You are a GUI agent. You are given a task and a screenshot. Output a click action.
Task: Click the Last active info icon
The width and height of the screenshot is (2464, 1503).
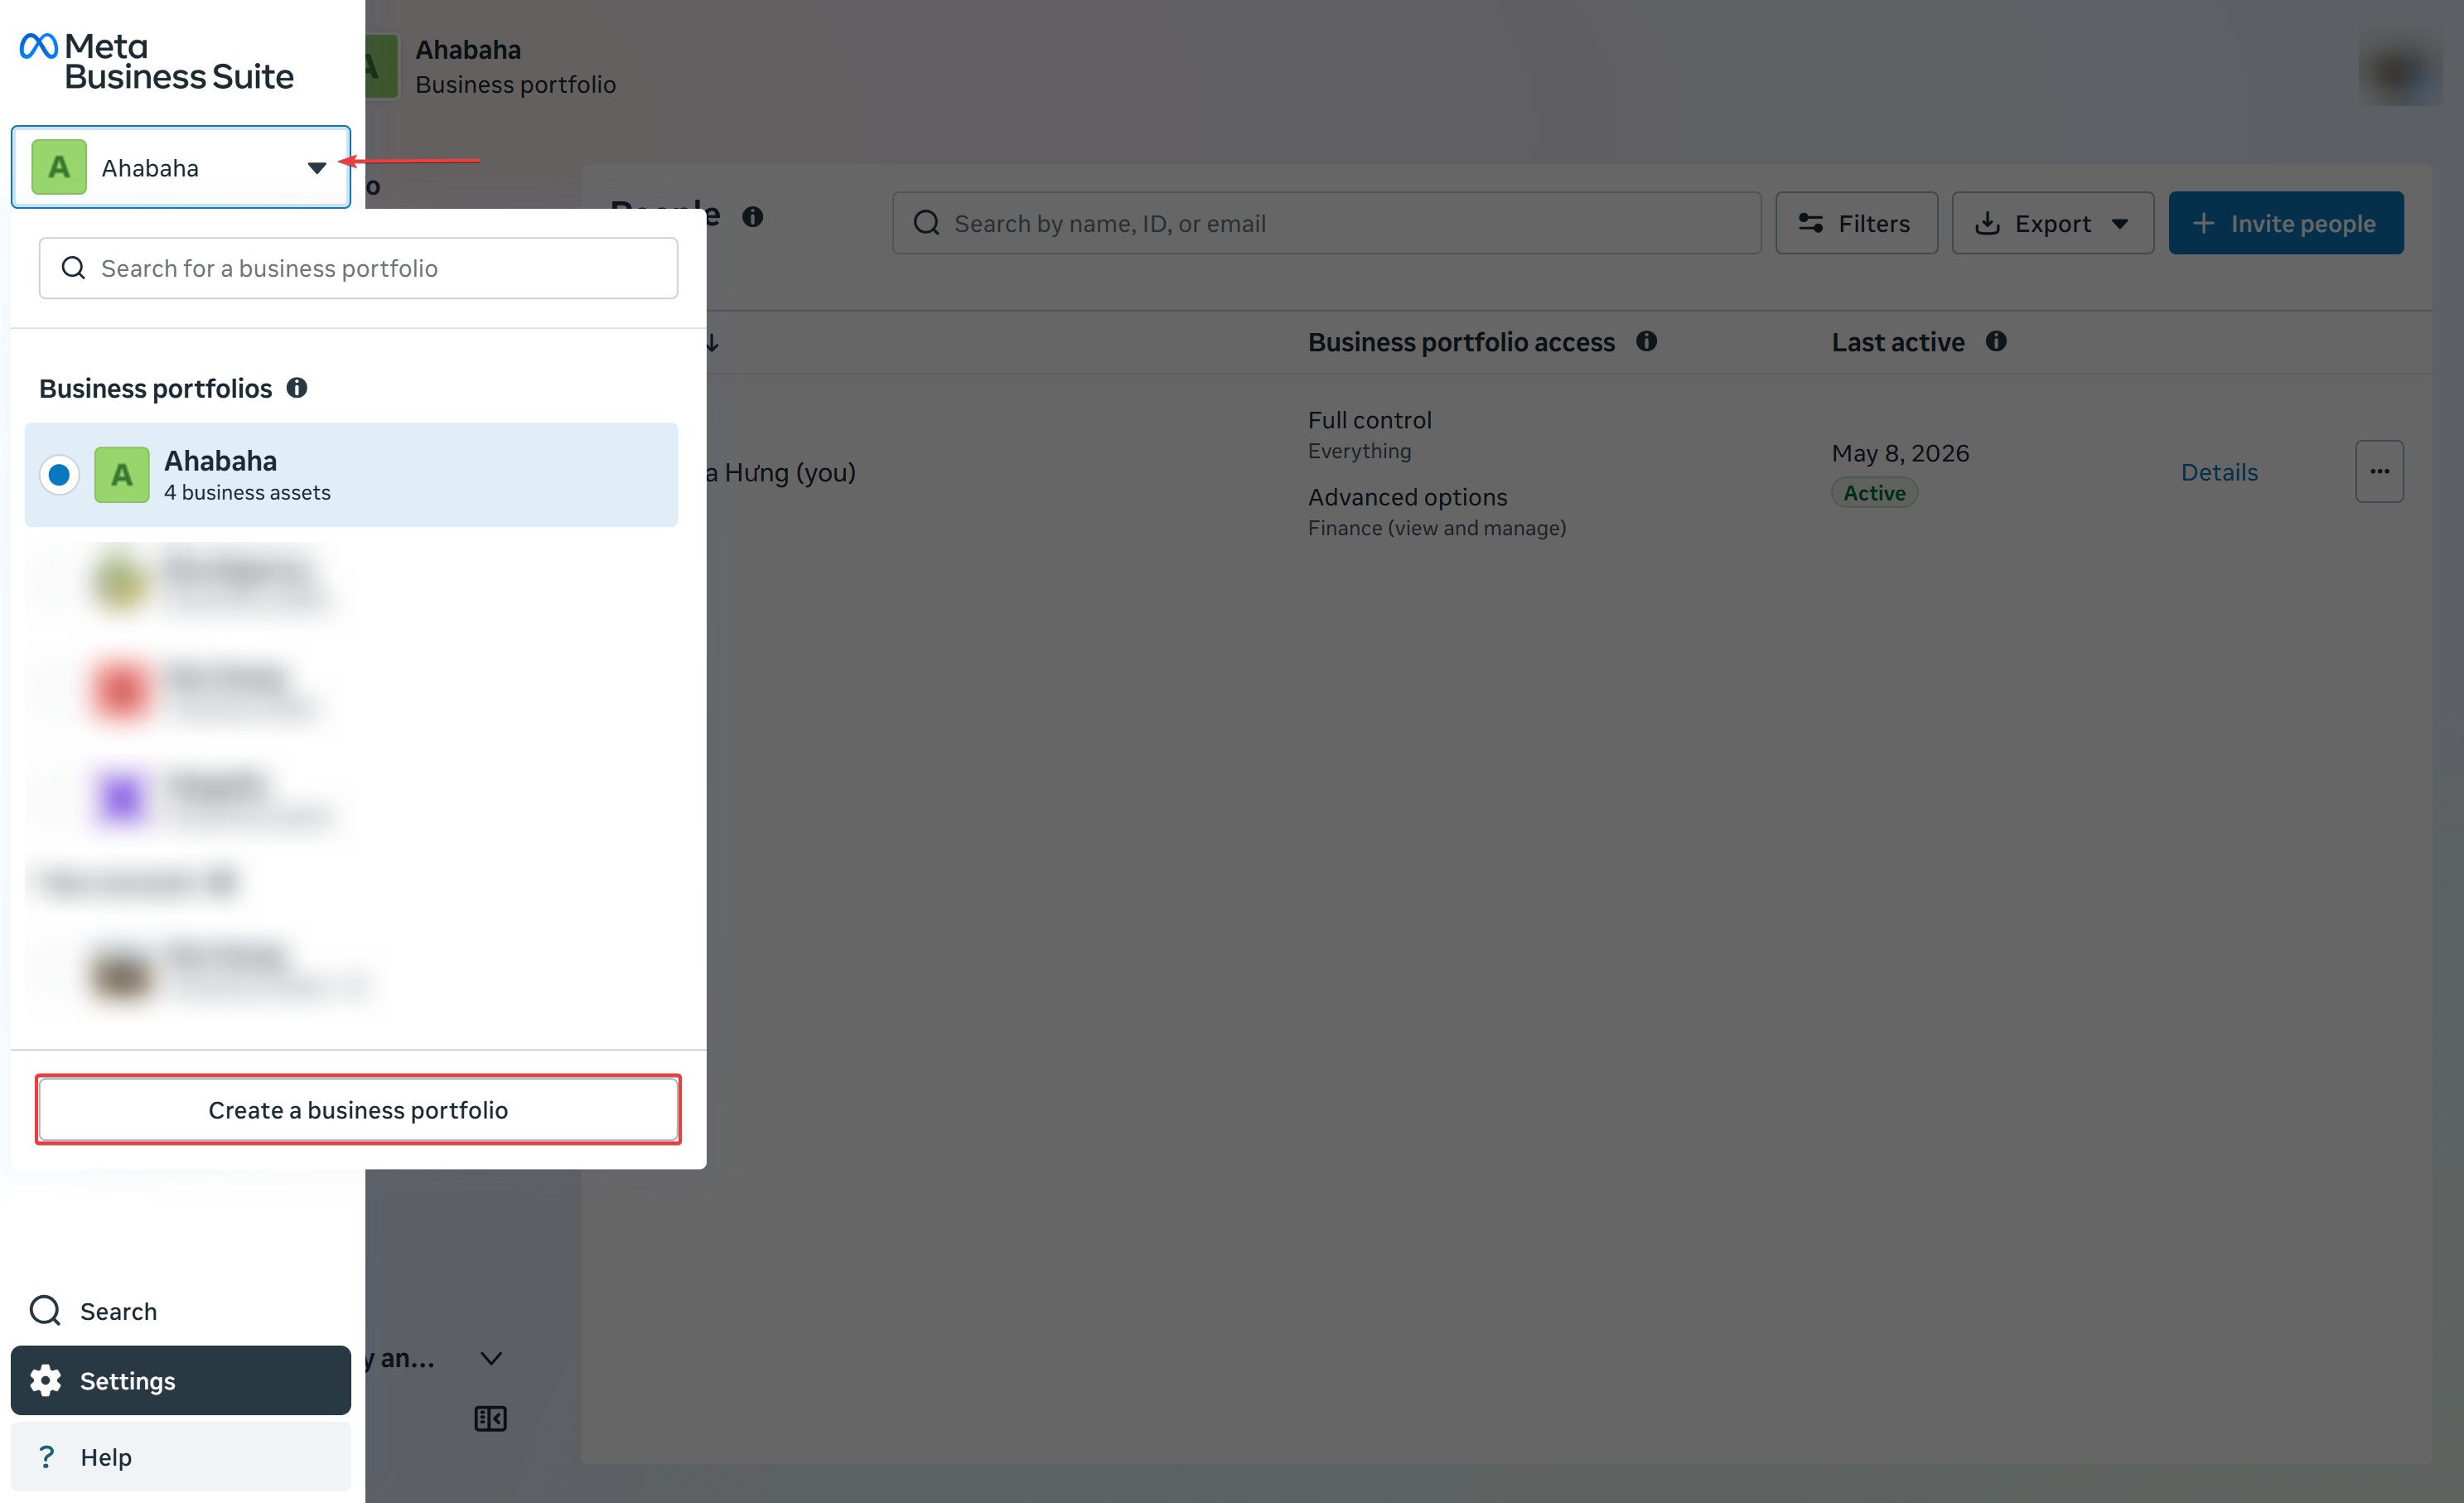tap(1996, 342)
